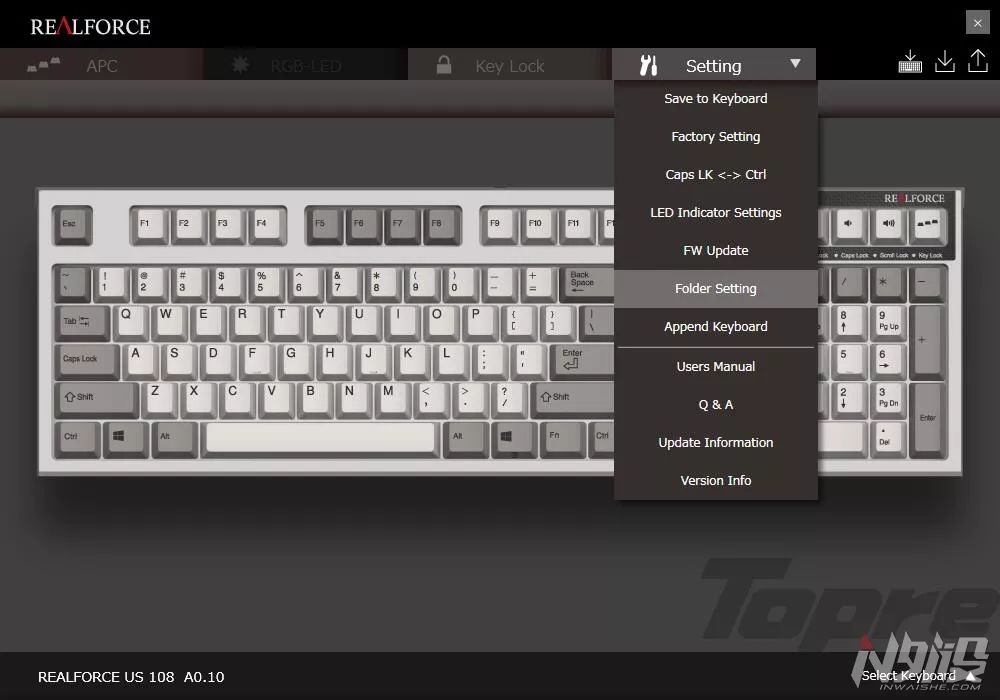Click the numpad Del key

(888, 438)
